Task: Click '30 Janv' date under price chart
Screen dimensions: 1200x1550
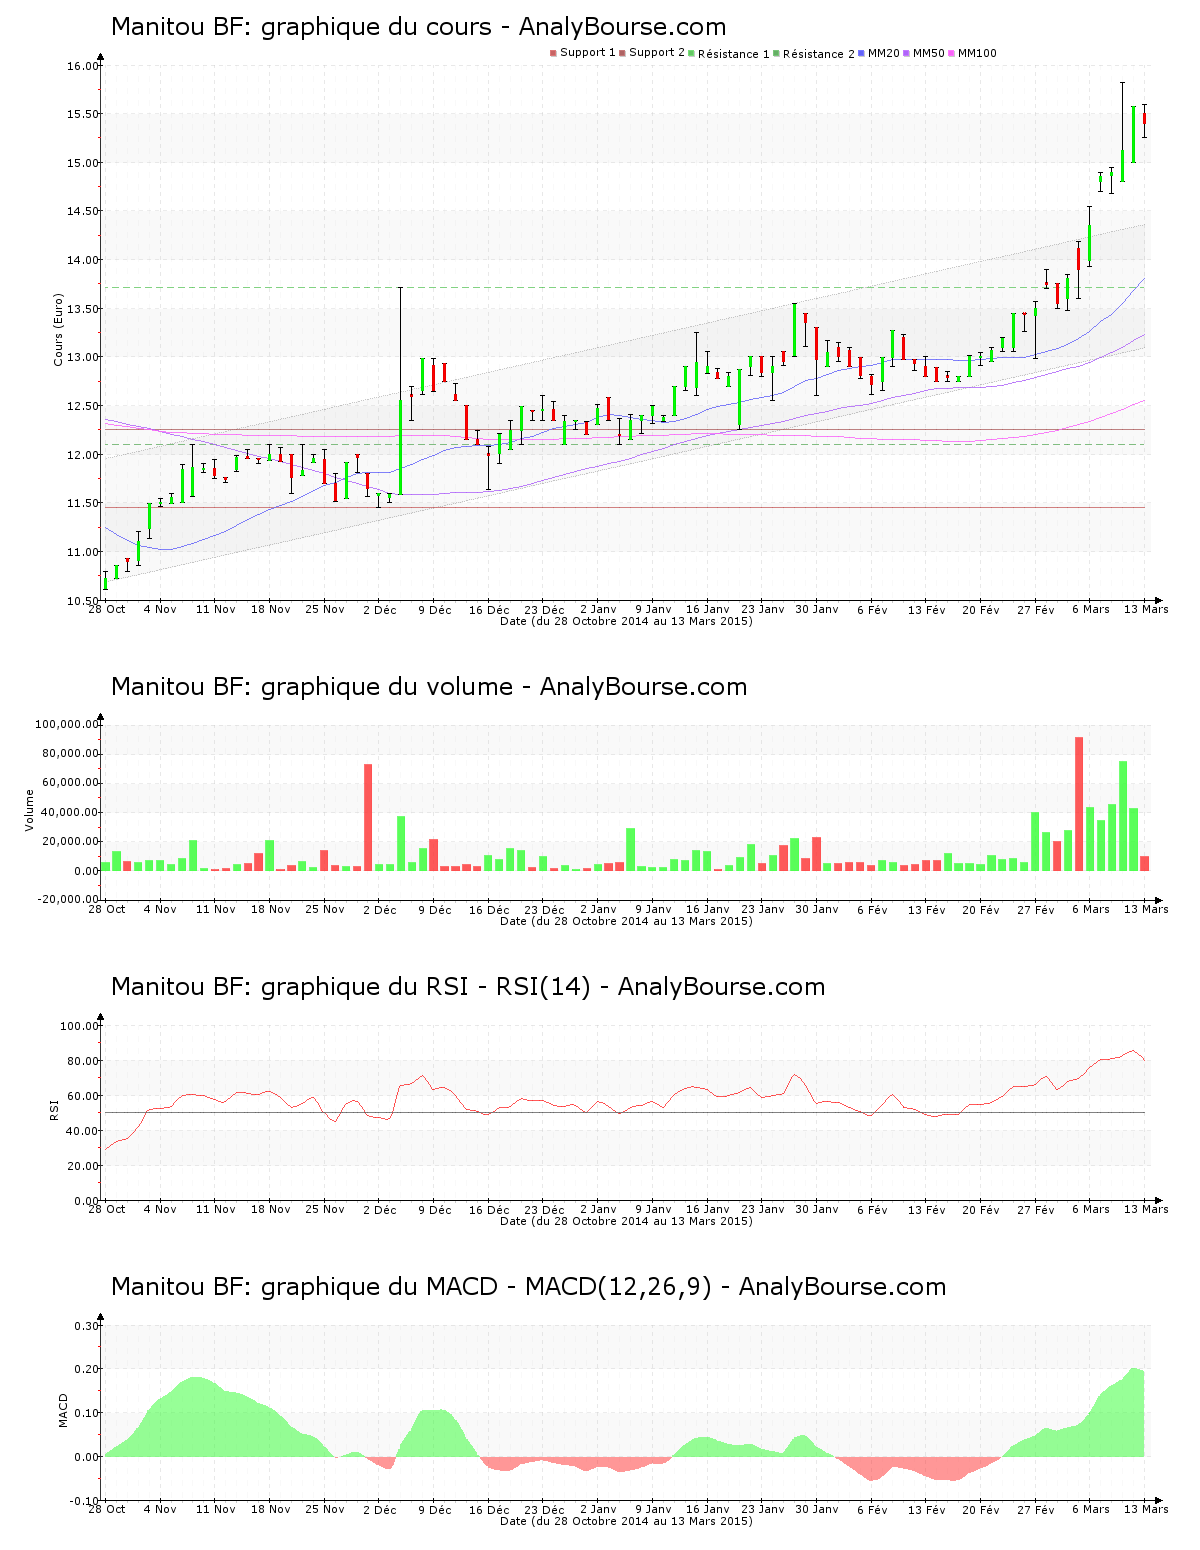Action: 817,609
